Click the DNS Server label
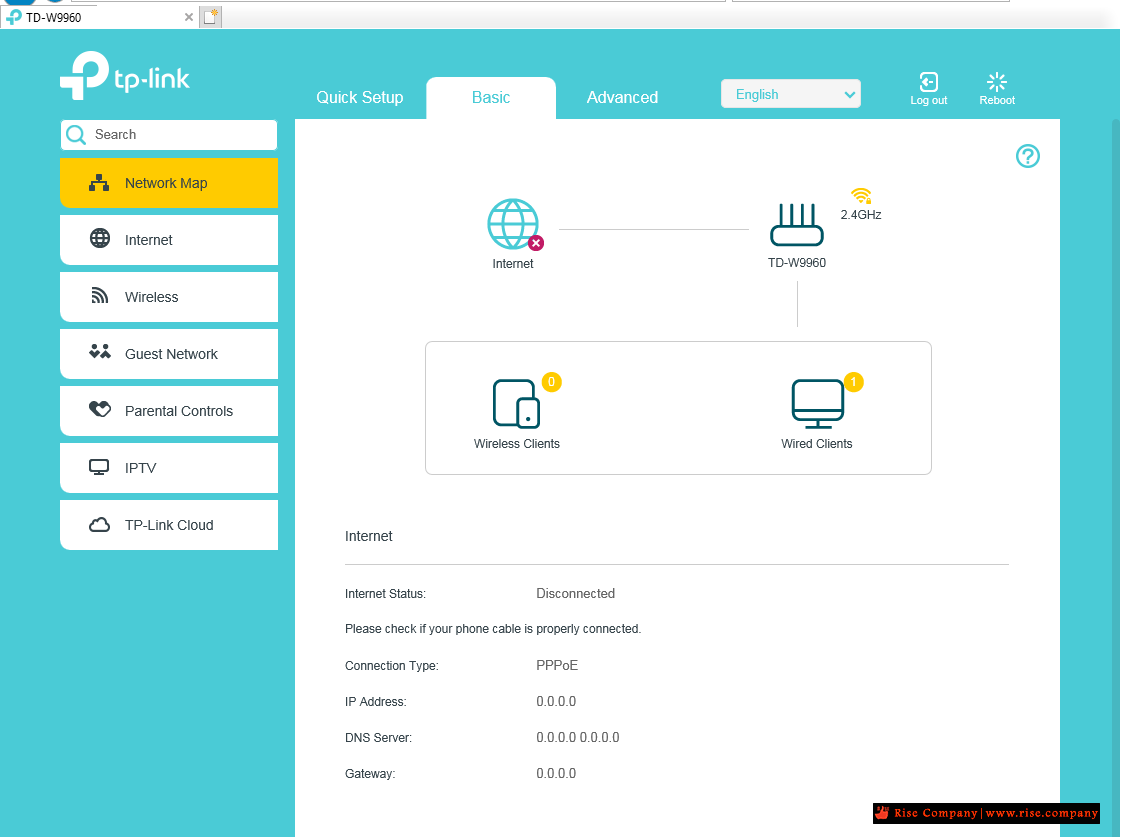The height and width of the screenshot is (837, 1121). tap(378, 738)
